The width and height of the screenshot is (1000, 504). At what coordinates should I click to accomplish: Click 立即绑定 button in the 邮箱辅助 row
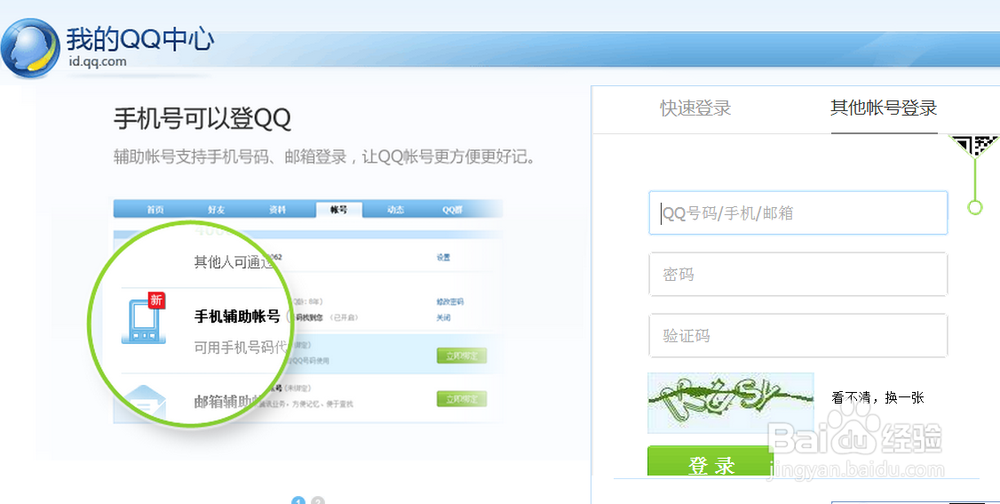(462, 399)
